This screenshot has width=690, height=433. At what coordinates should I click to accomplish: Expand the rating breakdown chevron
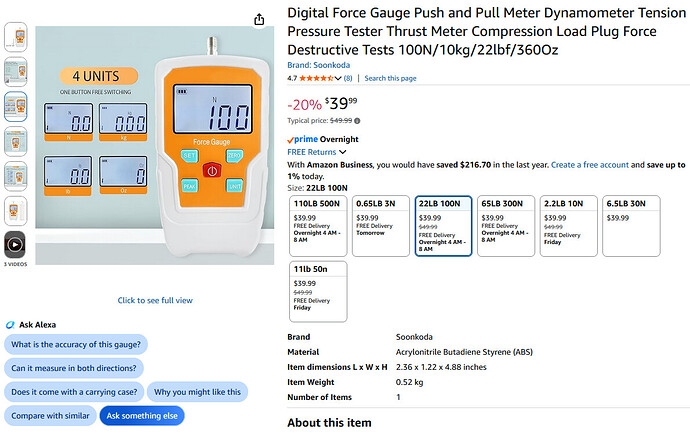click(x=338, y=78)
